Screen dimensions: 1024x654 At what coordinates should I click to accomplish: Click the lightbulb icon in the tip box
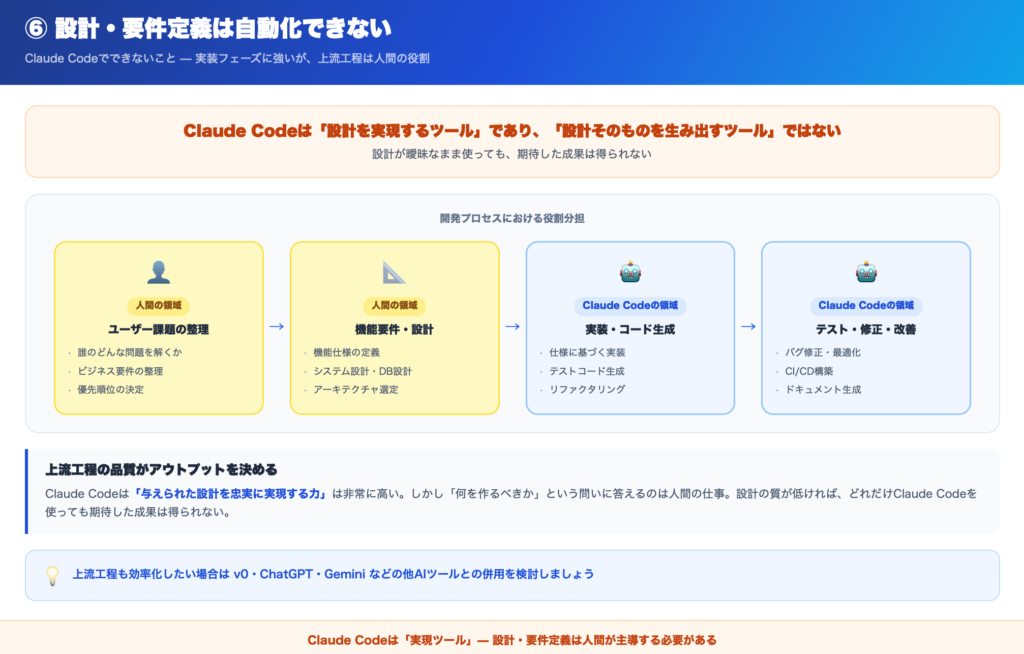tap(53, 575)
